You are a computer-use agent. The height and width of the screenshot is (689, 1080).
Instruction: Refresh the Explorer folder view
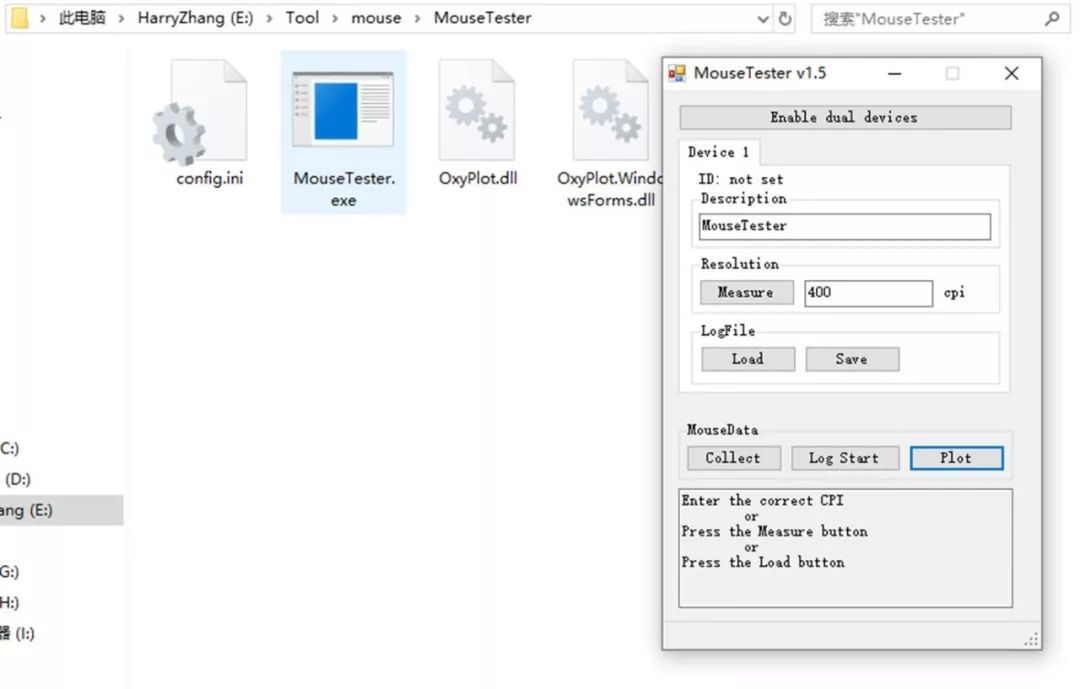[x=785, y=19]
